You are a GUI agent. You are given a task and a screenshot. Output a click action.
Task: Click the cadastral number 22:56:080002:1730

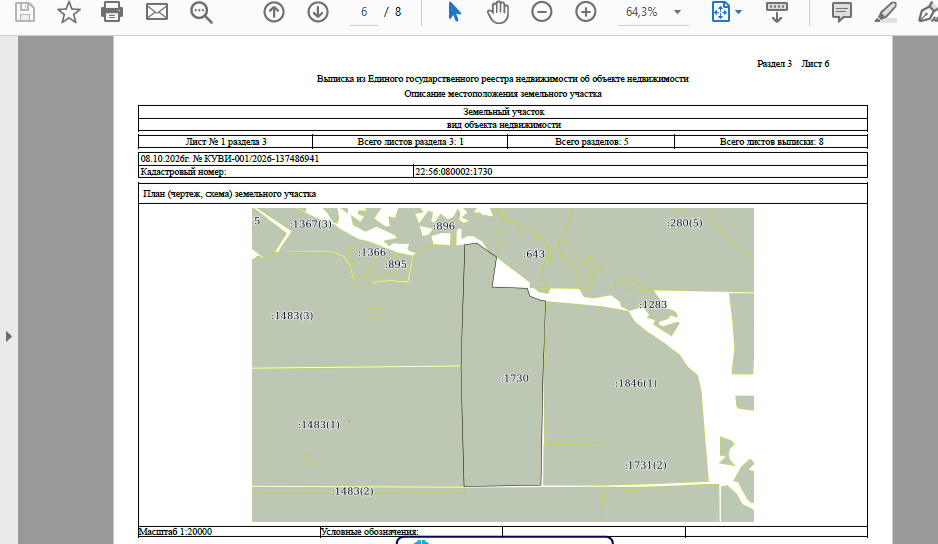(x=454, y=172)
